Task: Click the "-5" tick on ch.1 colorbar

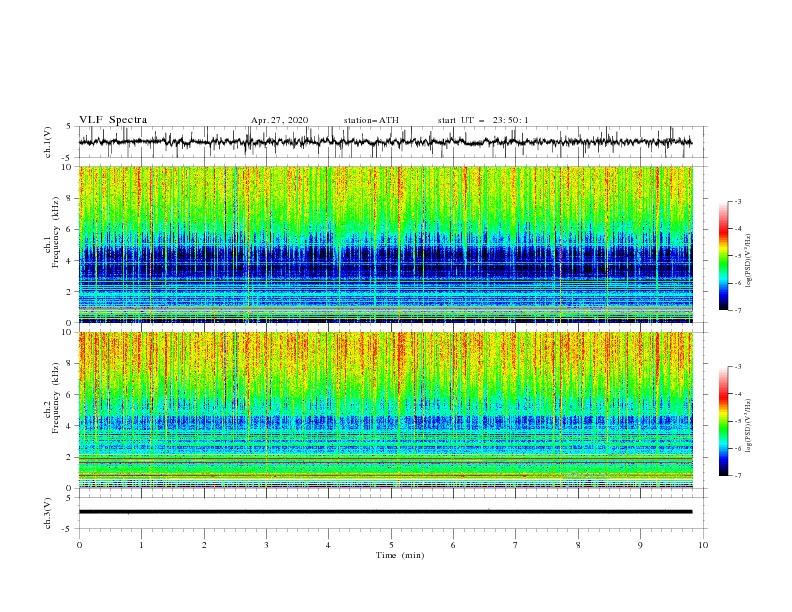Action: (738, 256)
